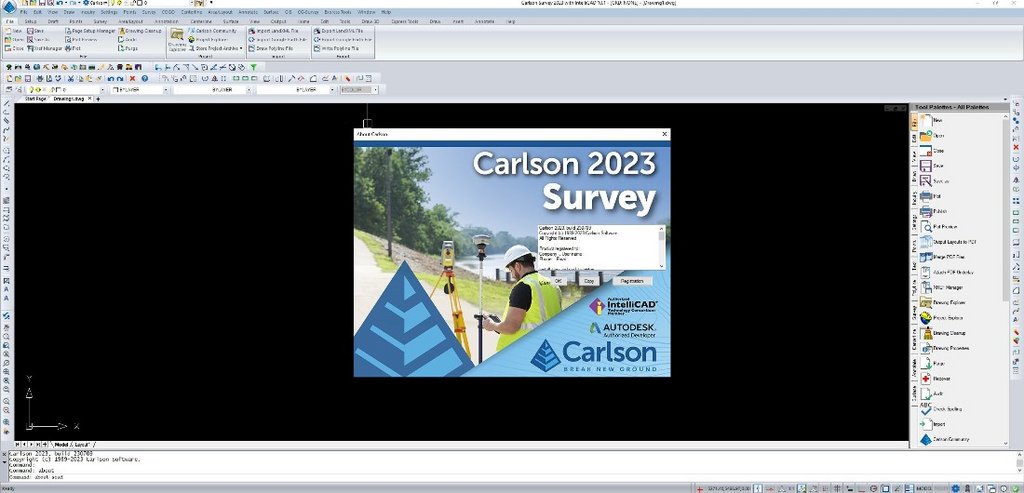Switch to the Start Page document tab
The width and height of the screenshot is (1024, 493).
click(x=35, y=99)
